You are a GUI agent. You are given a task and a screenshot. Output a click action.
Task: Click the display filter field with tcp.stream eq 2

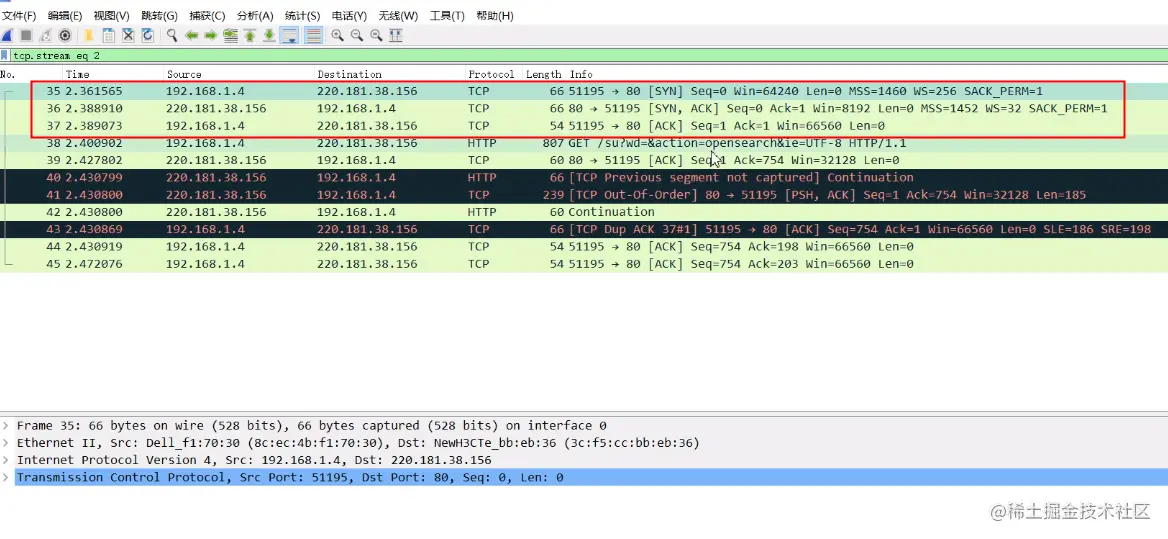(x=588, y=55)
